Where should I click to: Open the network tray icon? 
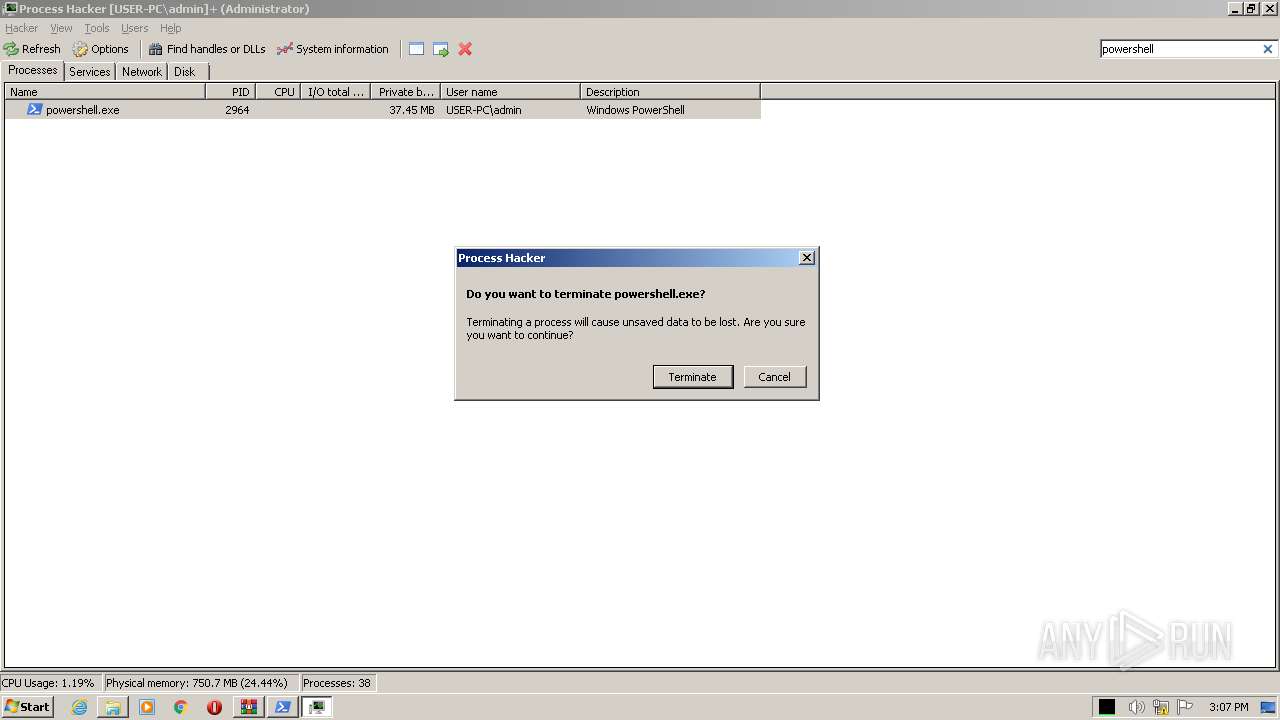(x=1160, y=707)
